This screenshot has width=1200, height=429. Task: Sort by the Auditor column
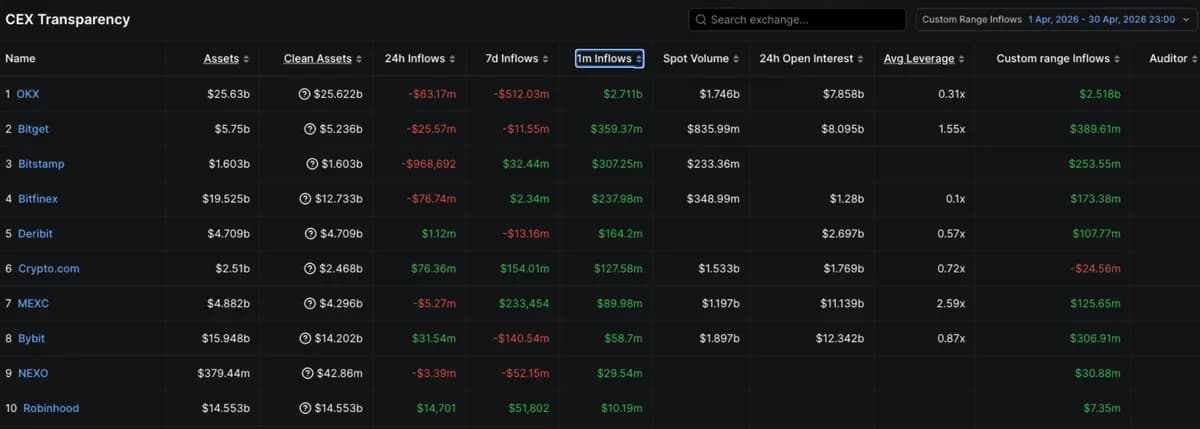click(1173, 59)
